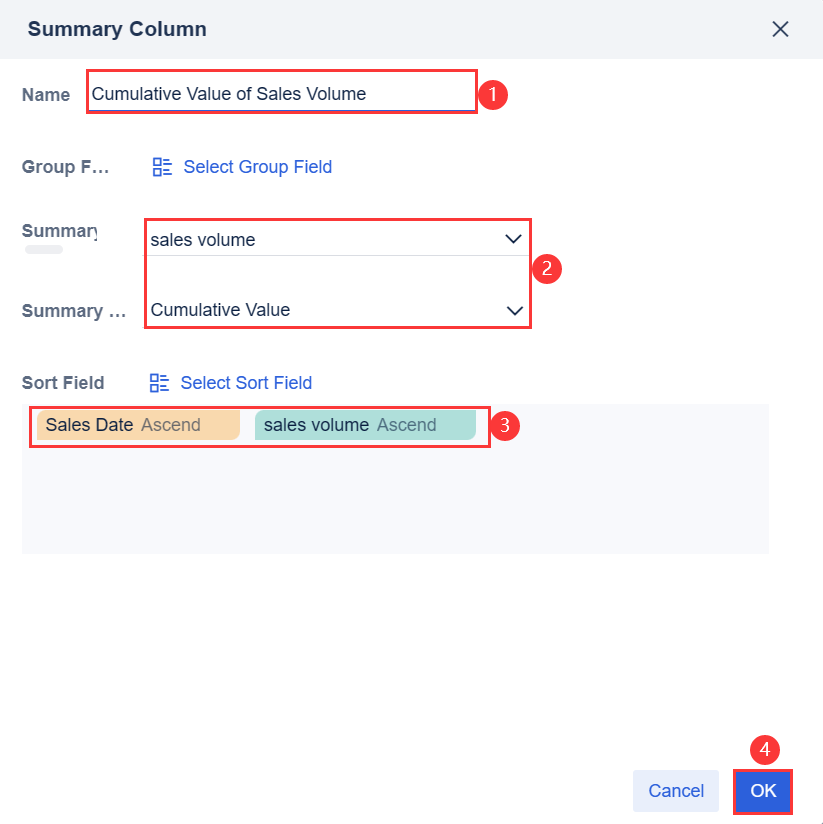Open the summary field dropdown showing sales volume
823x824 pixels.
(330, 239)
